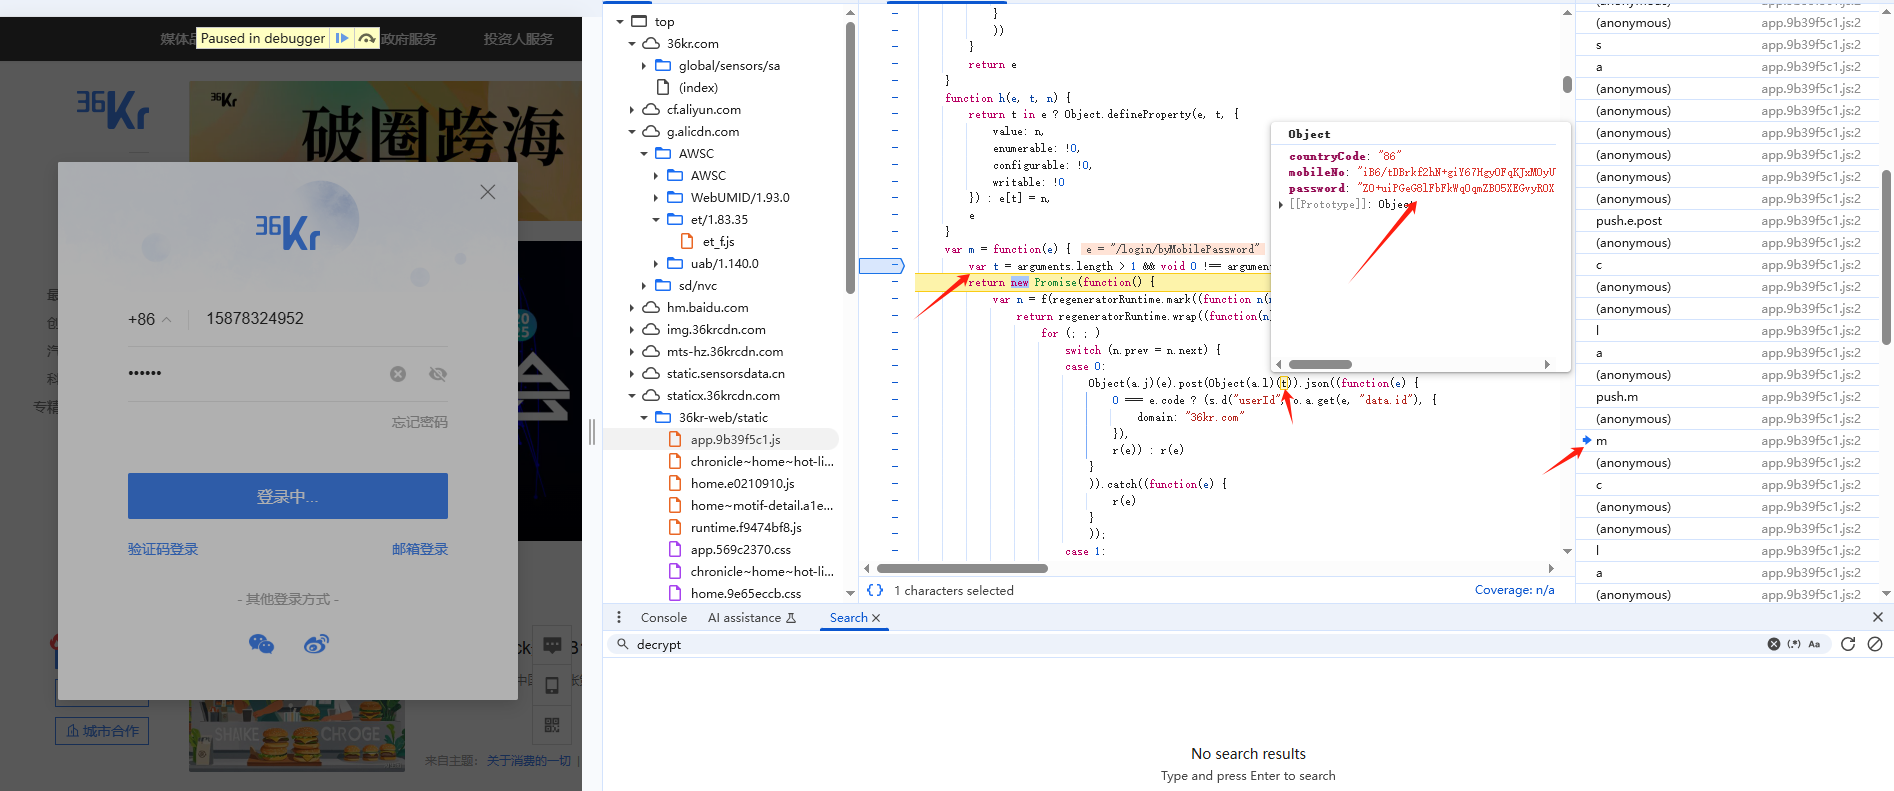Log in with Weibo icon
This screenshot has height=791, width=1894.
tap(316, 644)
